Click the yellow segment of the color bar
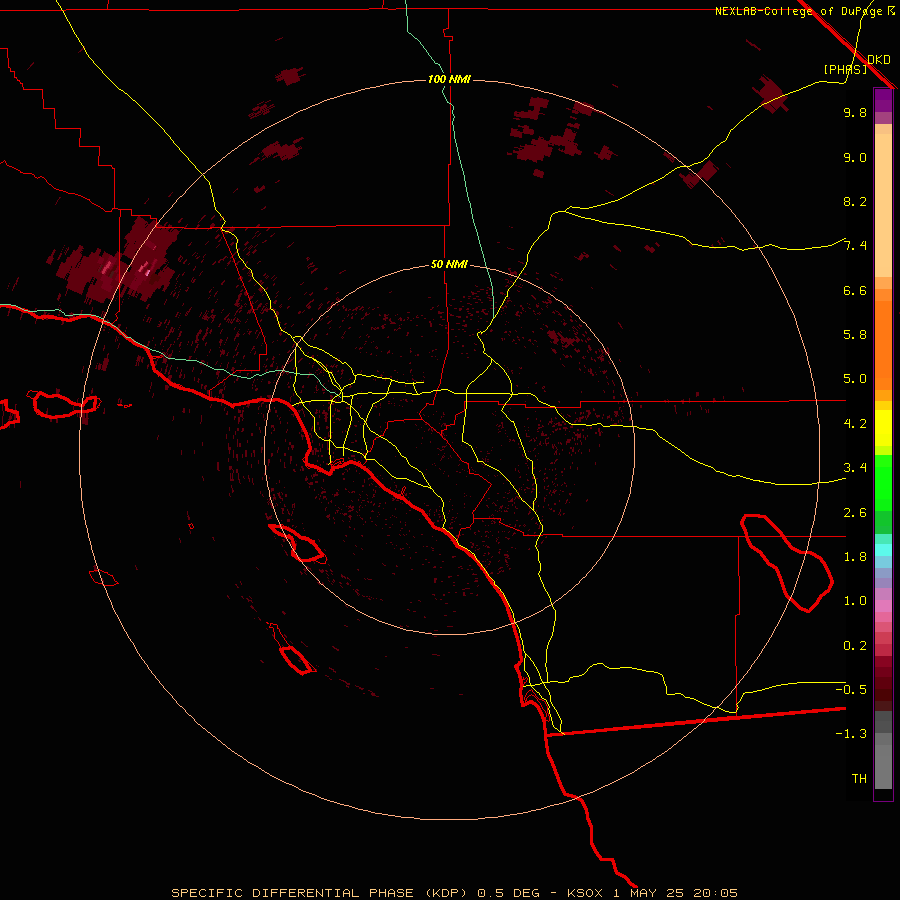The image size is (900, 900). pyautogui.click(x=883, y=428)
